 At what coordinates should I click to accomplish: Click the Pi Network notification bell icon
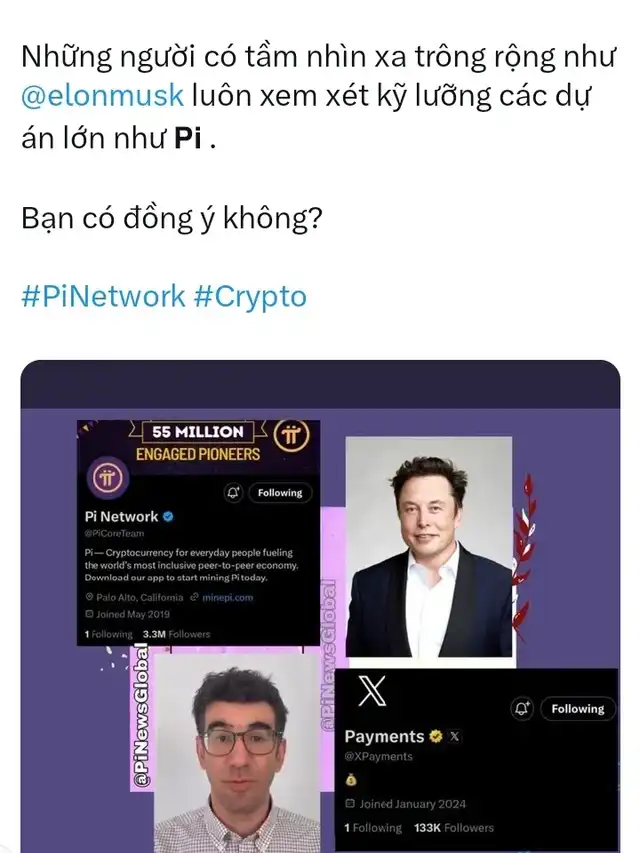coord(233,492)
